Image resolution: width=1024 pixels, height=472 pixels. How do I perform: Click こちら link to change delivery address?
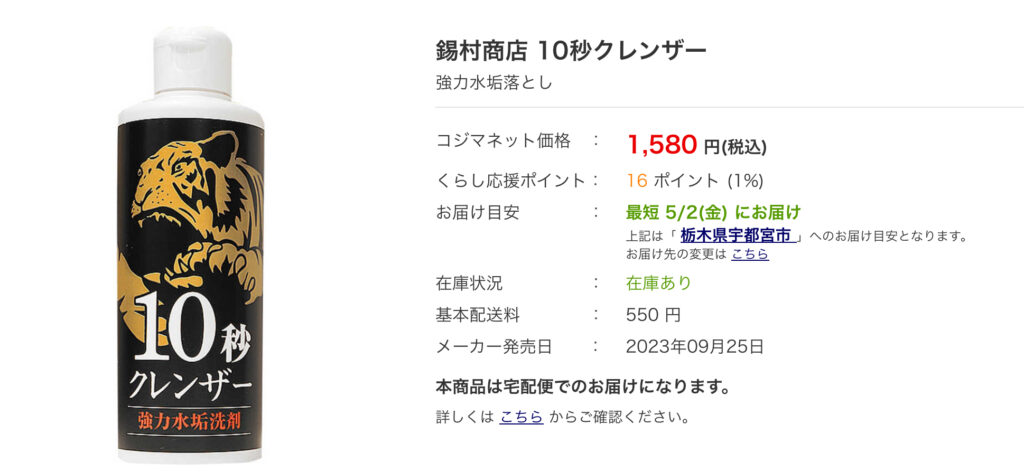[x=750, y=254]
